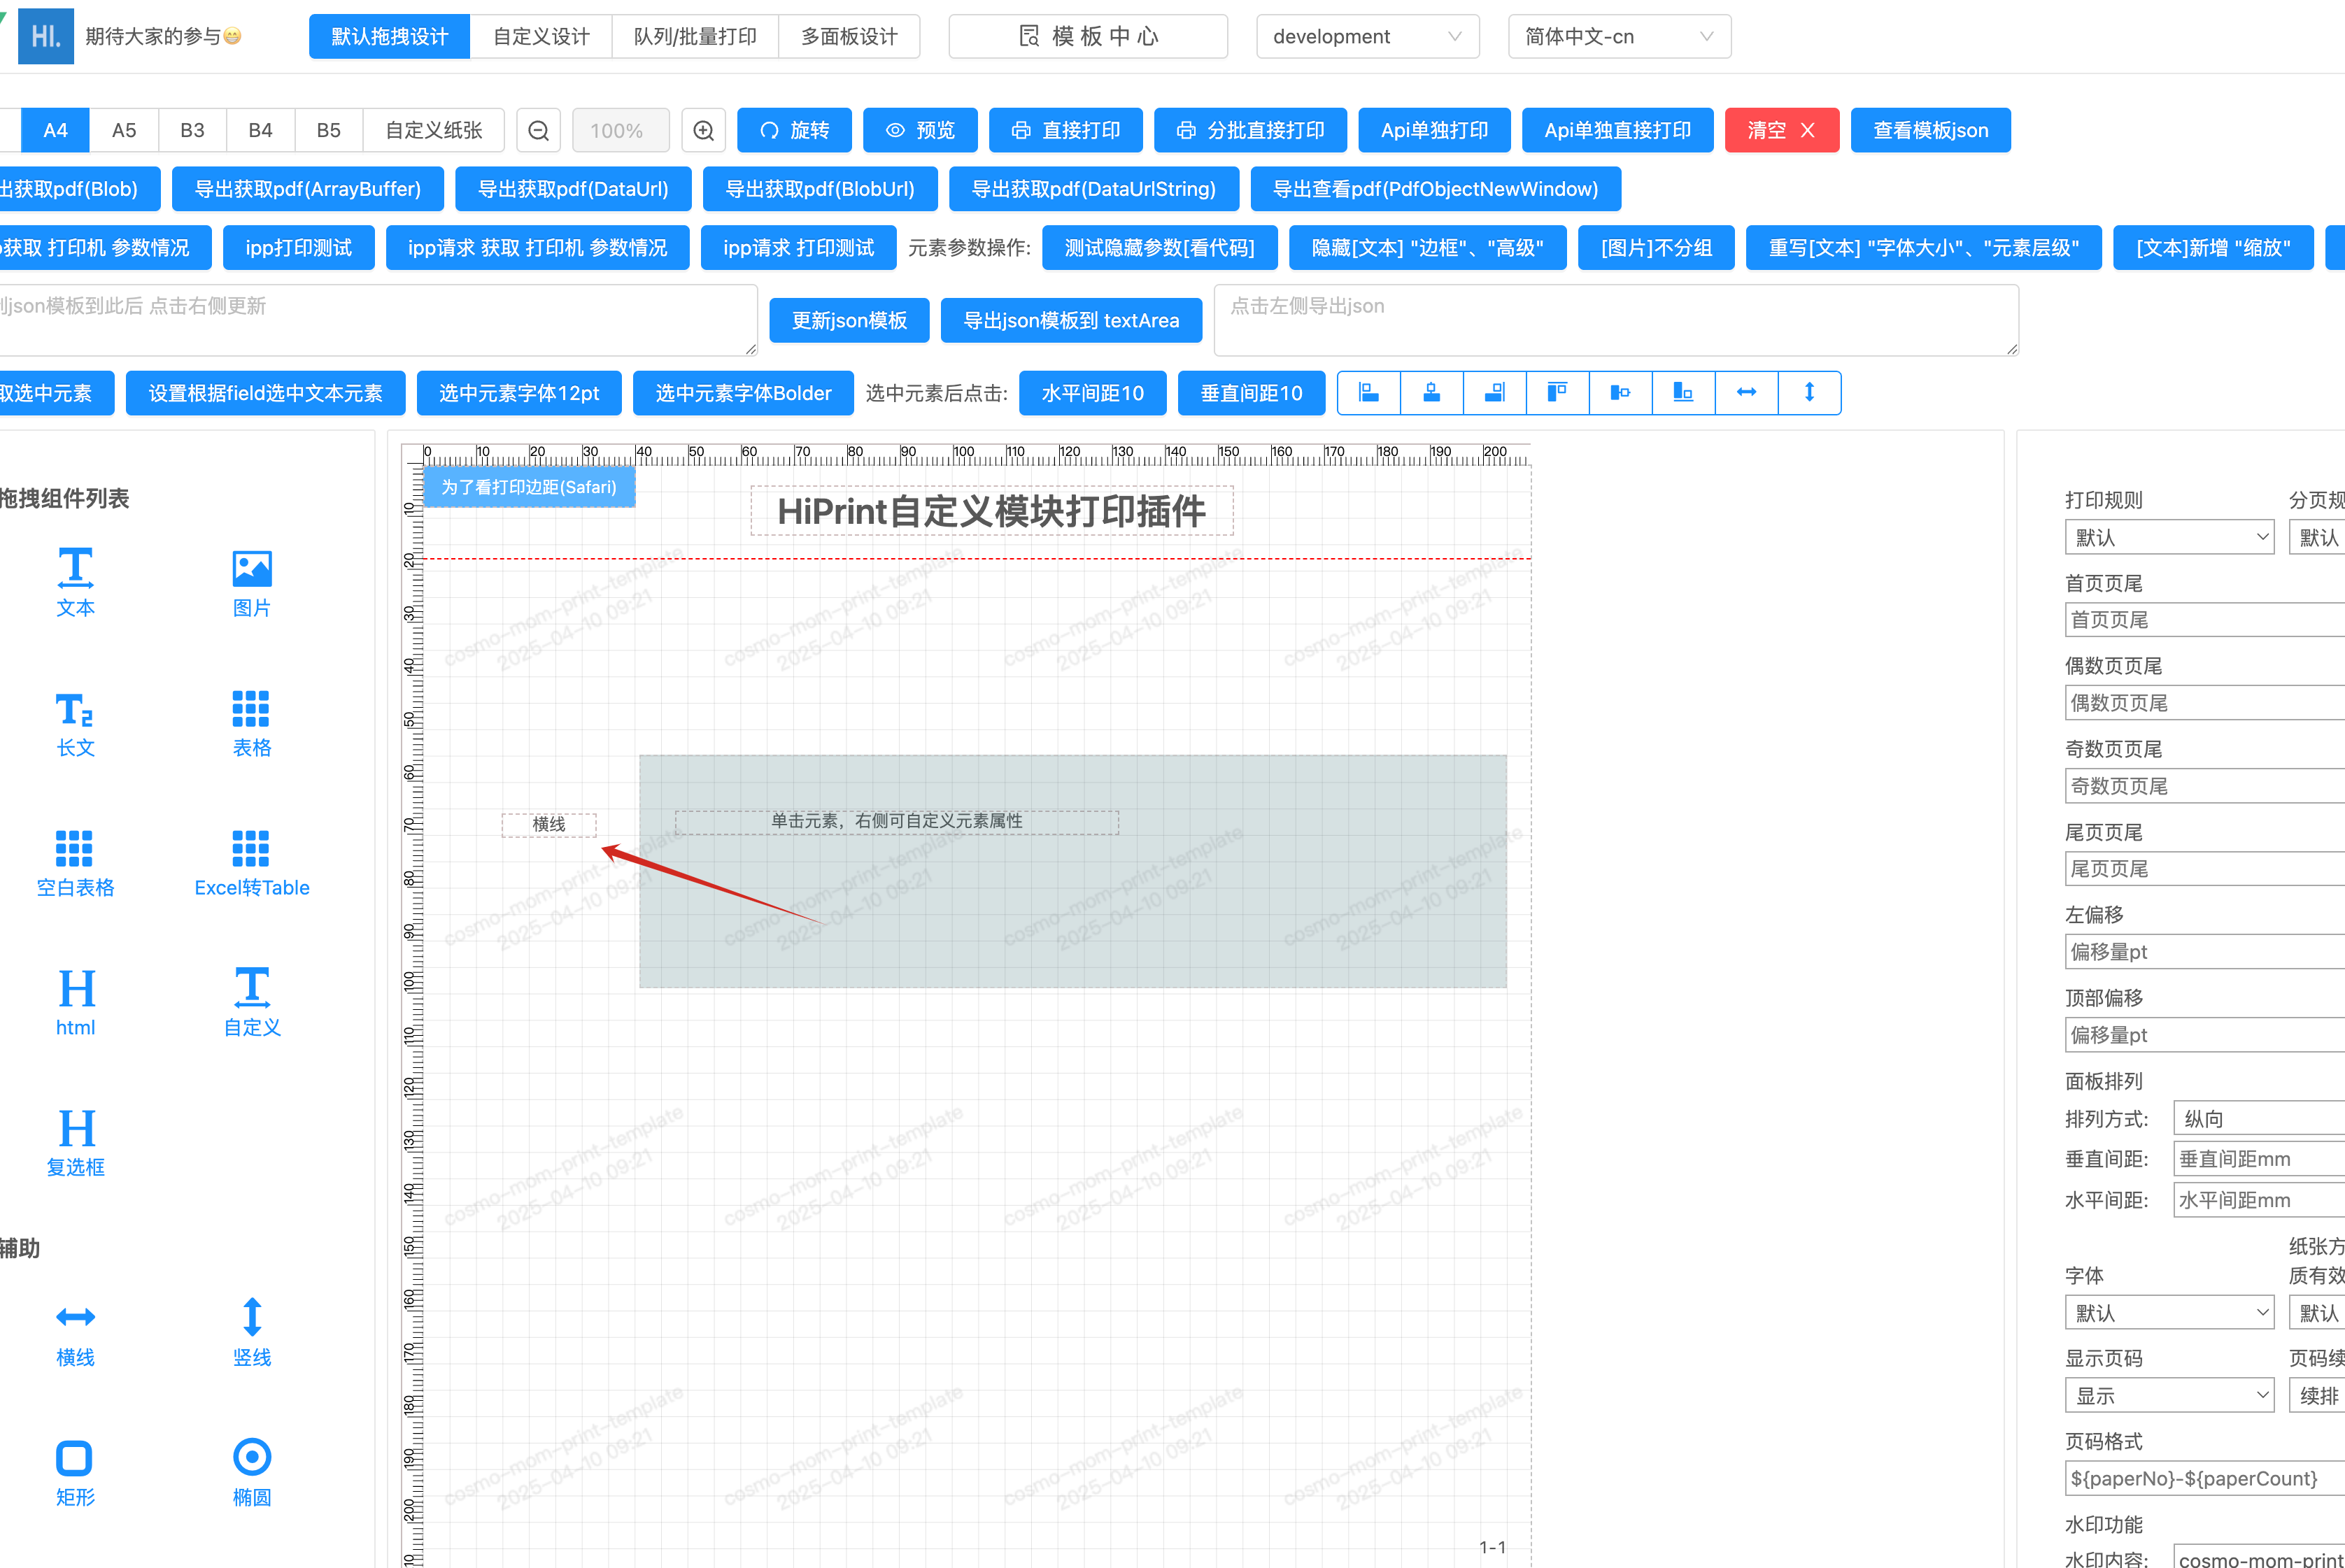Focus the 左偏移 偏移量pt field
Image resolution: width=2345 pixels, height=1568 pixels.
point(2205,951)
